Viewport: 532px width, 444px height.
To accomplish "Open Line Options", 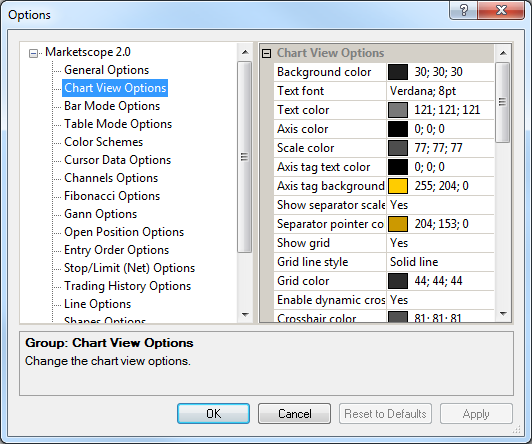I will [97, 304].
